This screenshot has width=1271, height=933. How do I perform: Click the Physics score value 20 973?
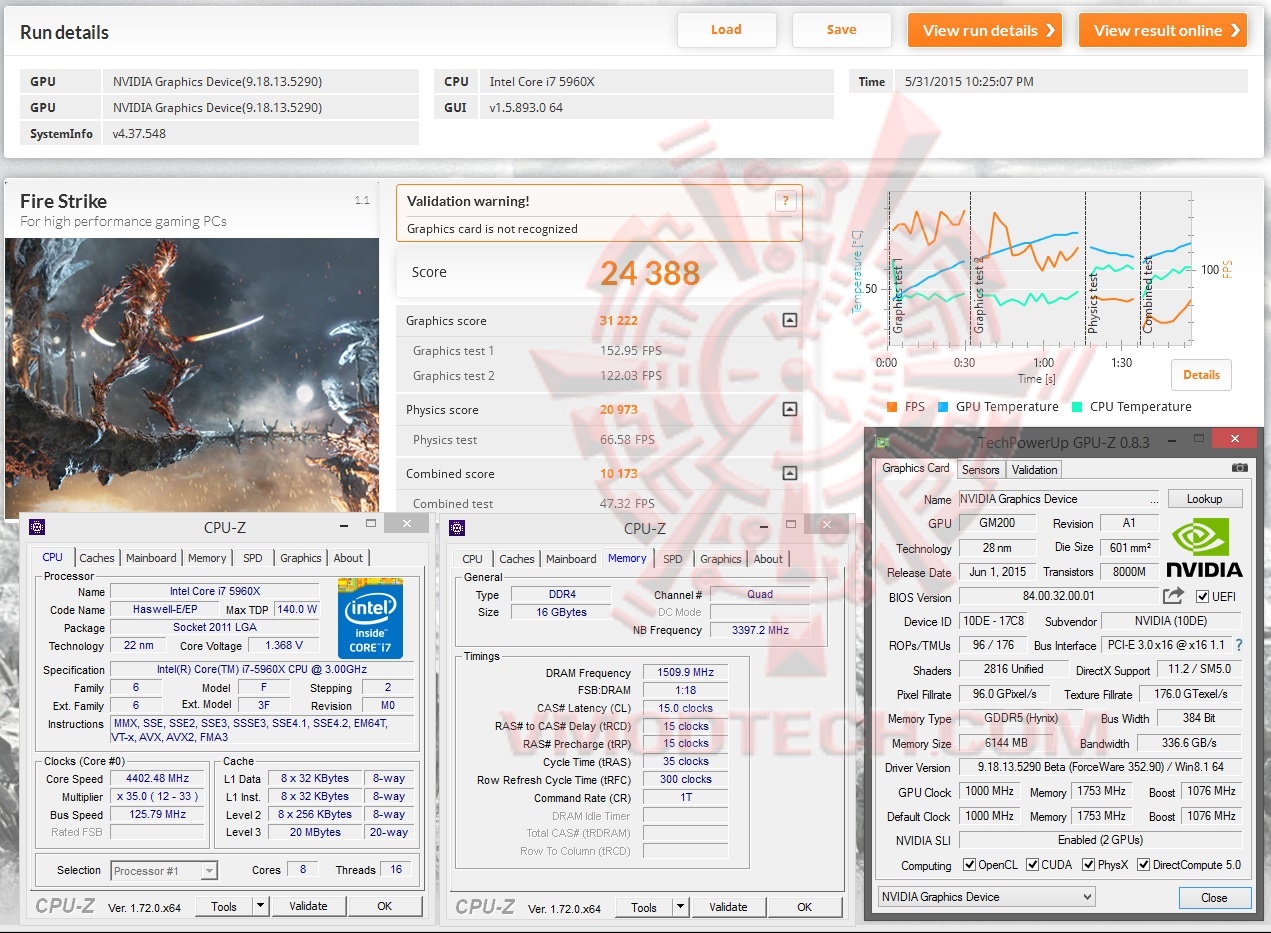coord(619,409)
